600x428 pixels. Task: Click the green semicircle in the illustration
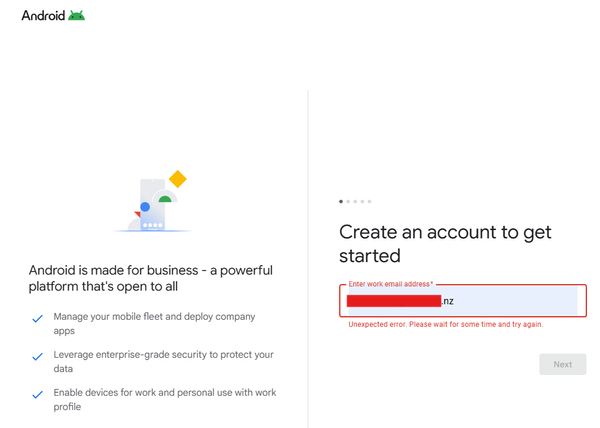pos(165,199)
